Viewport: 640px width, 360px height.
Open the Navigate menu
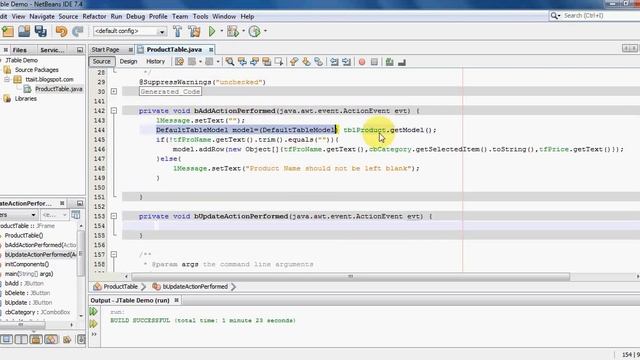pyautogui.click(x=42, y=16)
